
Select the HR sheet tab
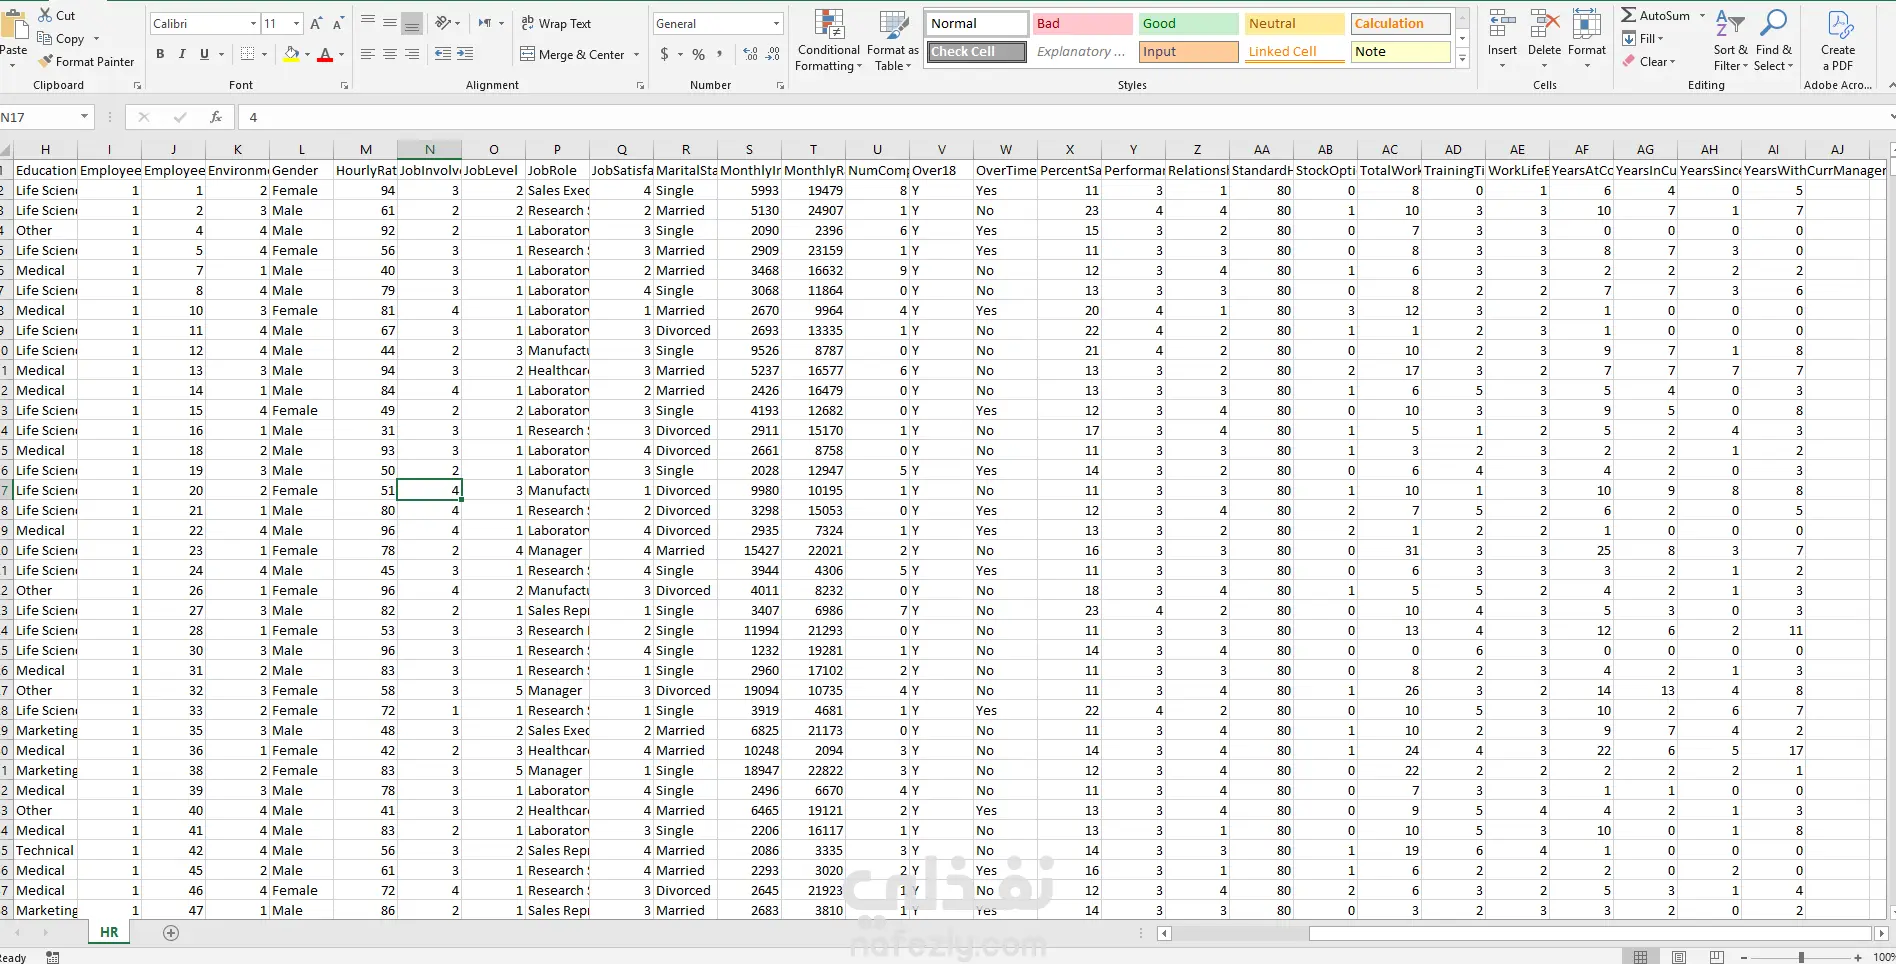109,932
